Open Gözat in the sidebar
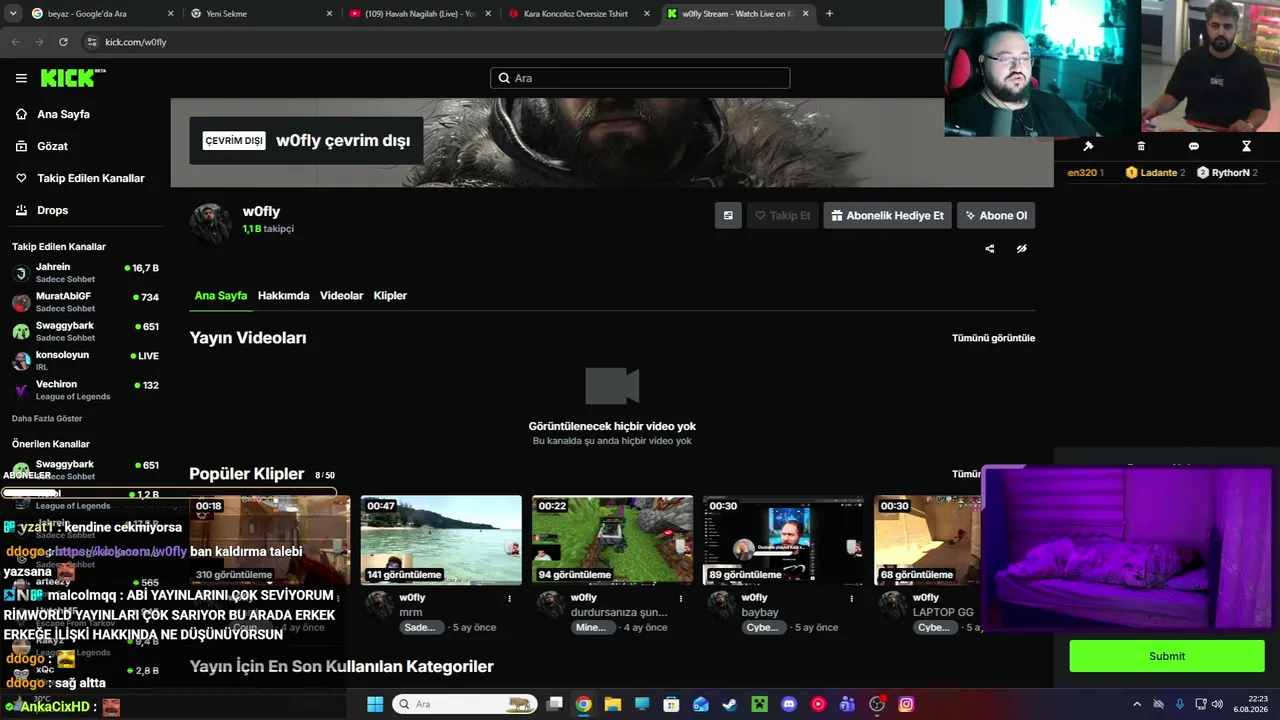The width and height of the screenshot is (1280, 720). tap(52, 146)
